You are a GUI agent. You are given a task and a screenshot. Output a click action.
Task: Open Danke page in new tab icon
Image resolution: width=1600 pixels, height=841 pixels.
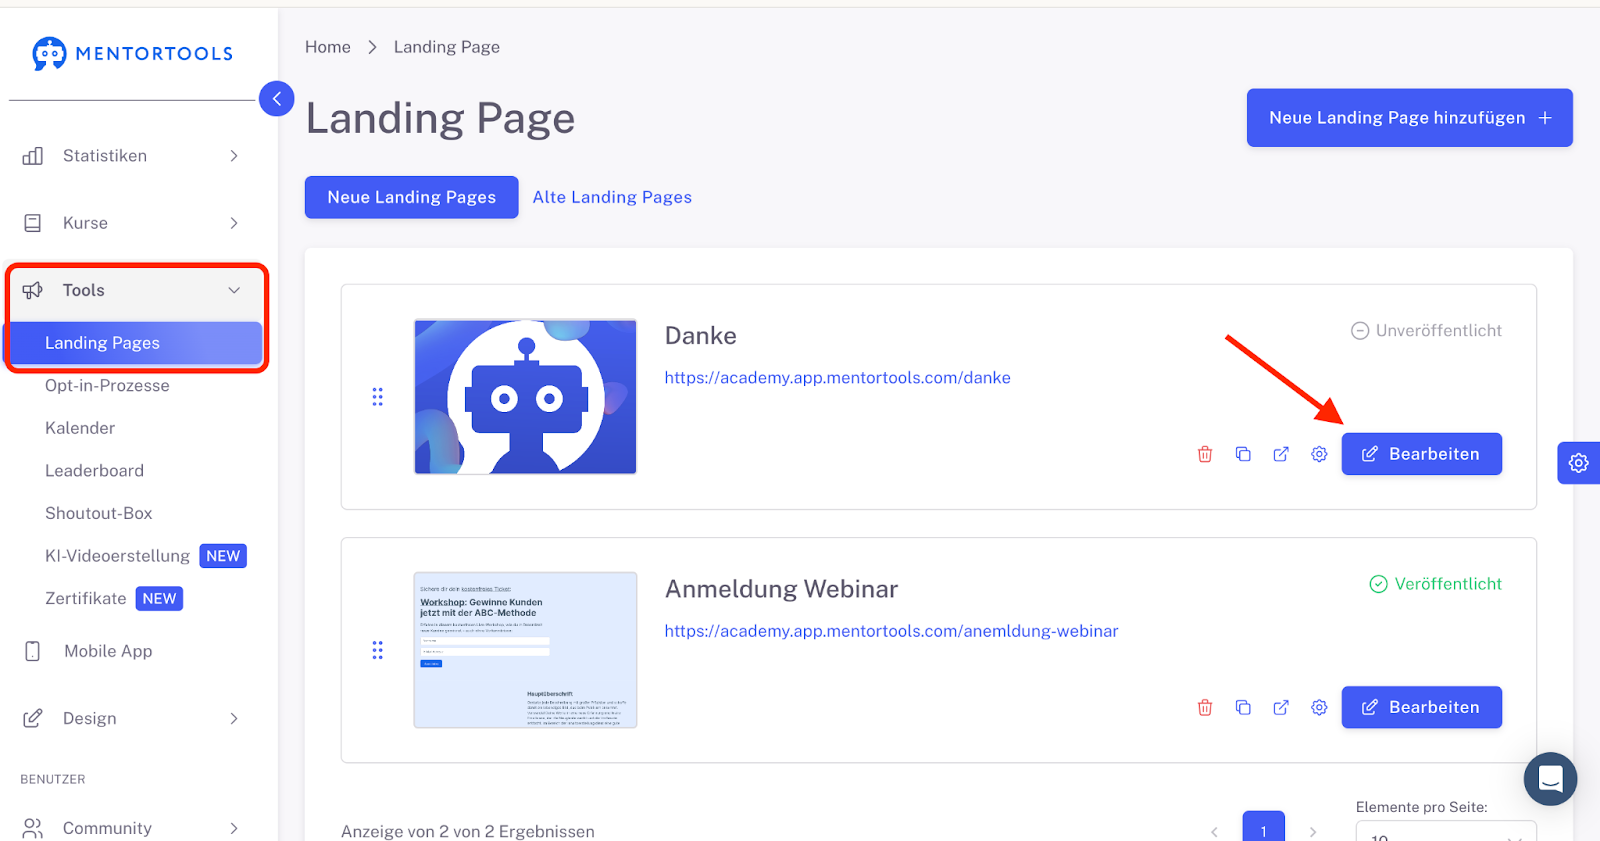[1281, 454]
